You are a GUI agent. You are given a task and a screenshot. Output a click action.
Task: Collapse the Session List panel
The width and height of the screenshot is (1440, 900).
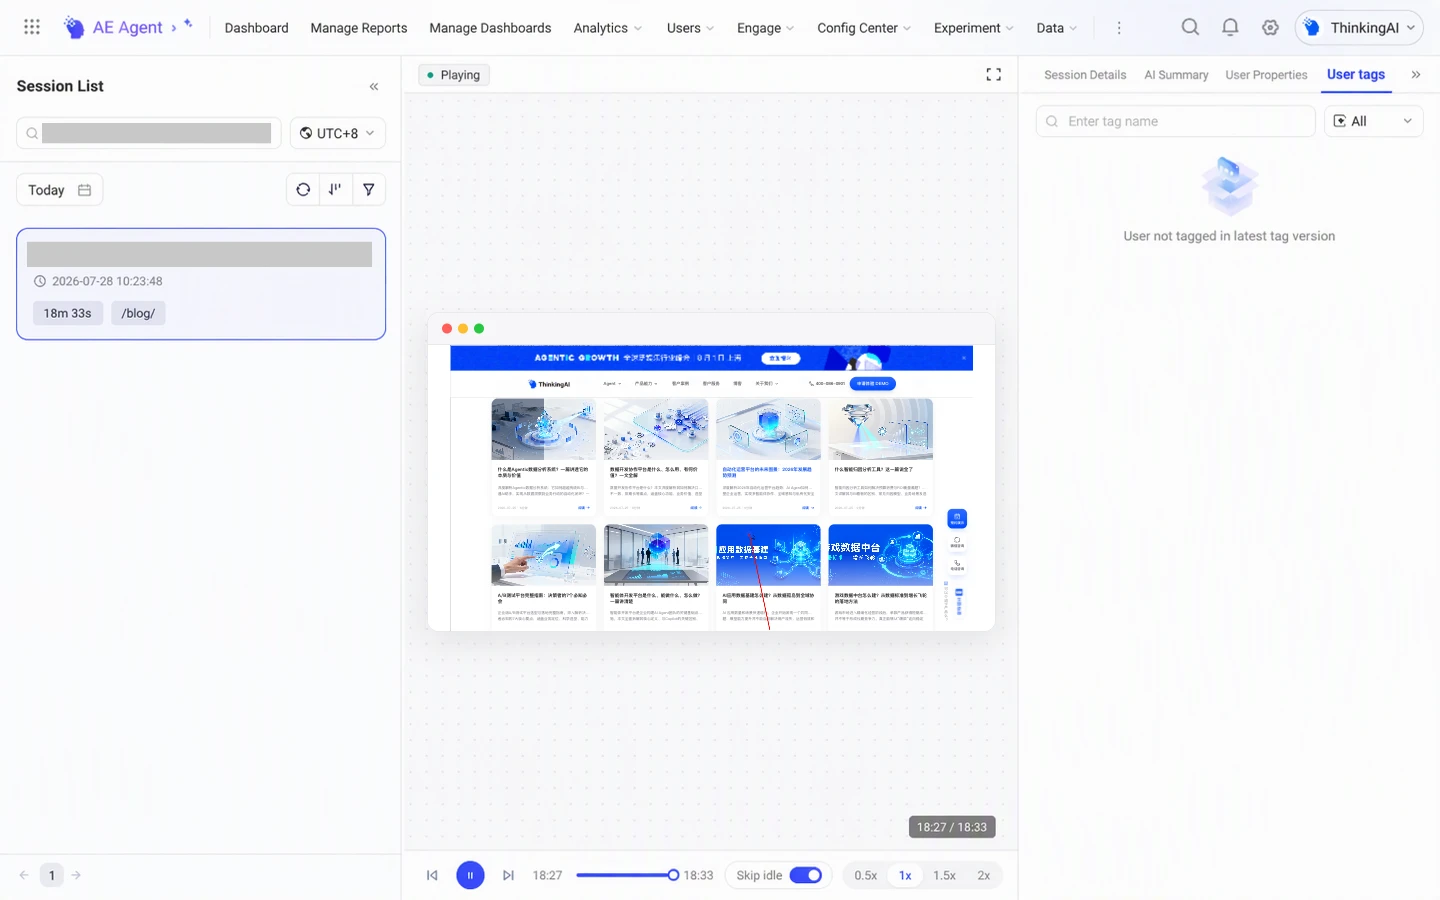pos(374,87)
